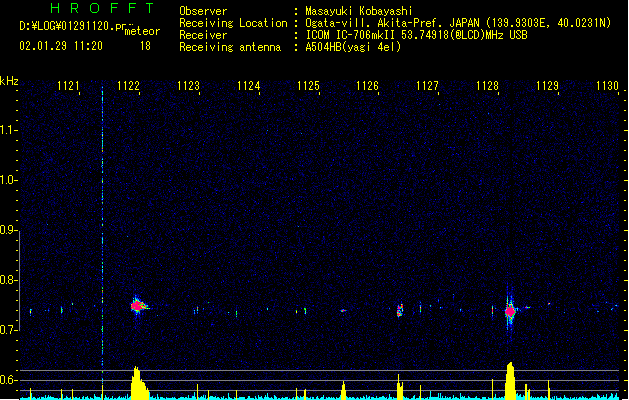Click the date stamp 02.01.29 11:20
This screenshot has width=629, height=400.
click(61, 46)
